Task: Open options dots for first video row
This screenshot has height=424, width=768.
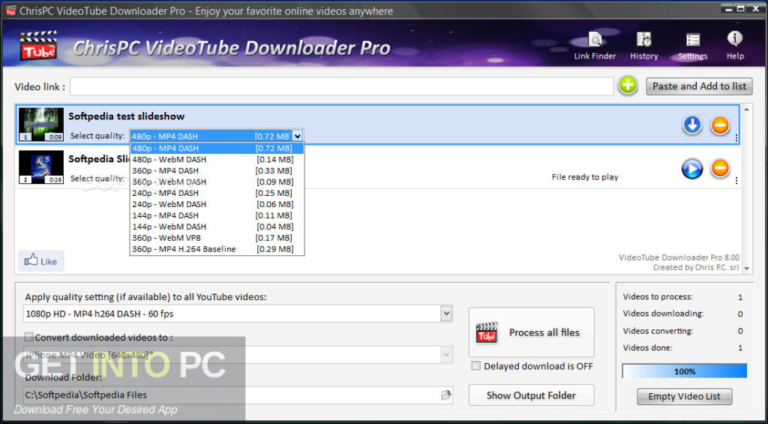Action: click(x=736, y=138)
